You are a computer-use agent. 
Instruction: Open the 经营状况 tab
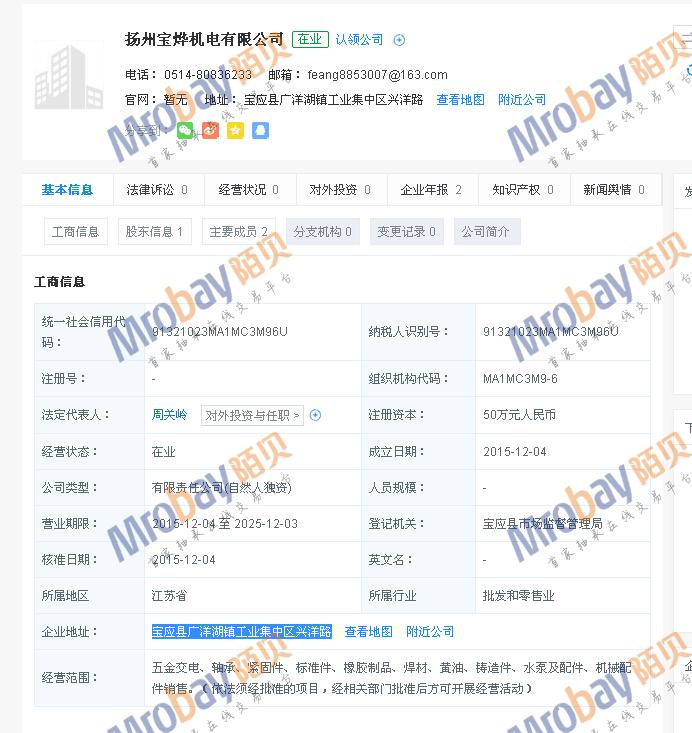click(x=249, y=190)
